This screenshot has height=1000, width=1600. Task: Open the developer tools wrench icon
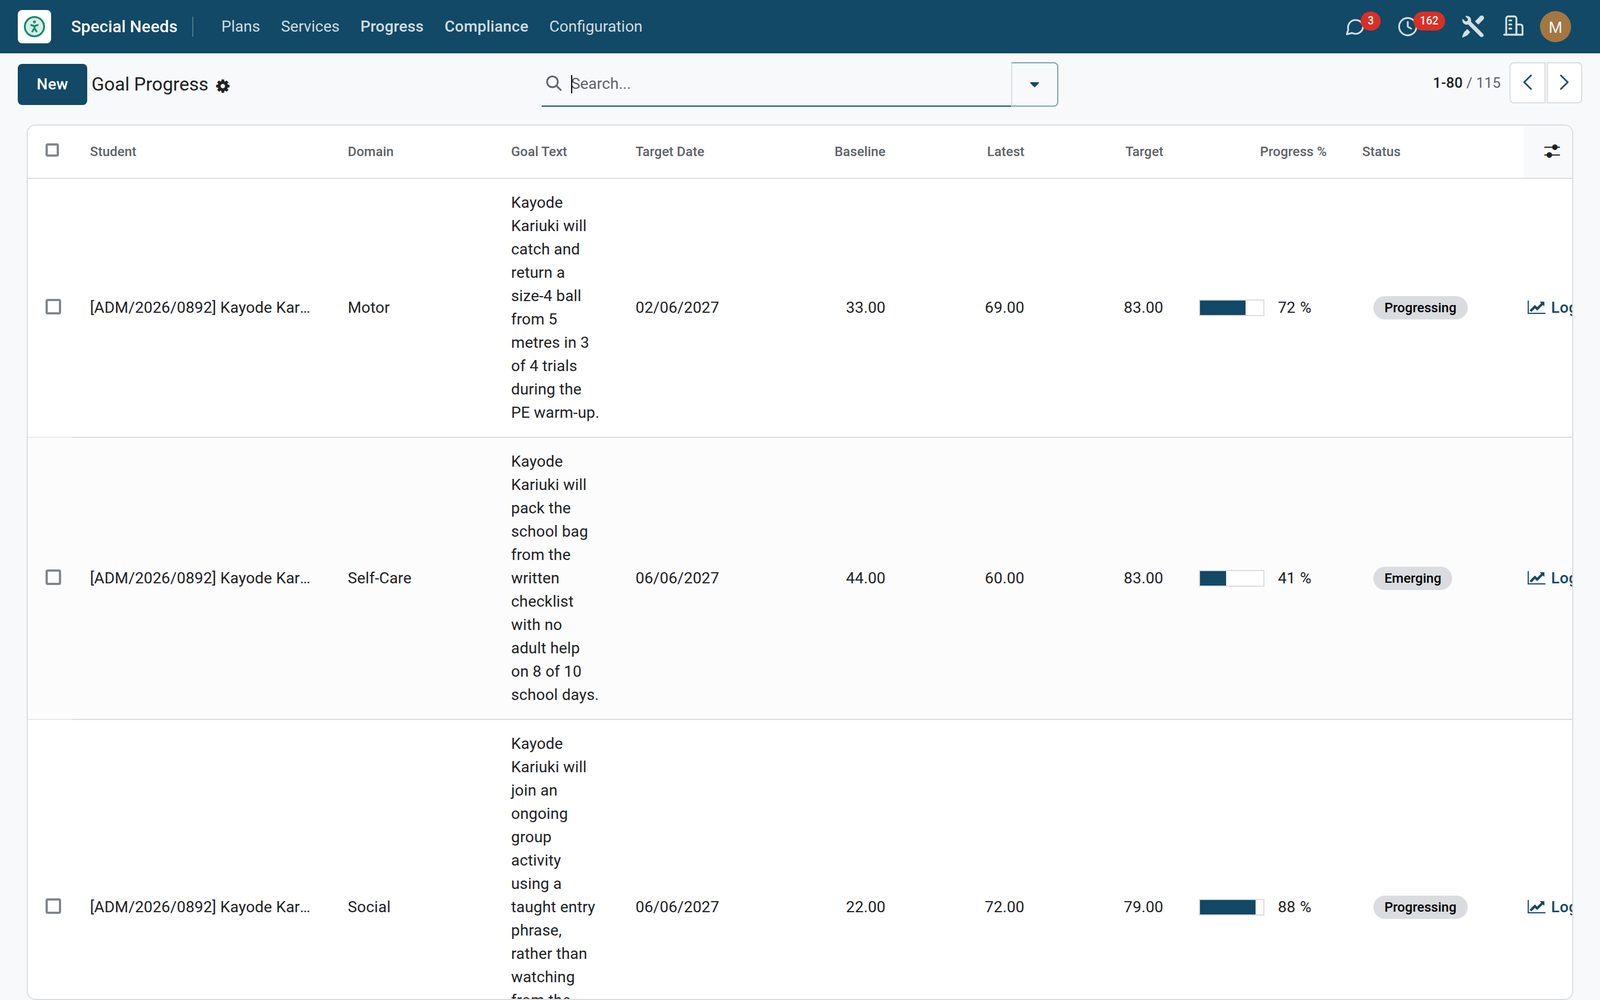(1472, 27)
